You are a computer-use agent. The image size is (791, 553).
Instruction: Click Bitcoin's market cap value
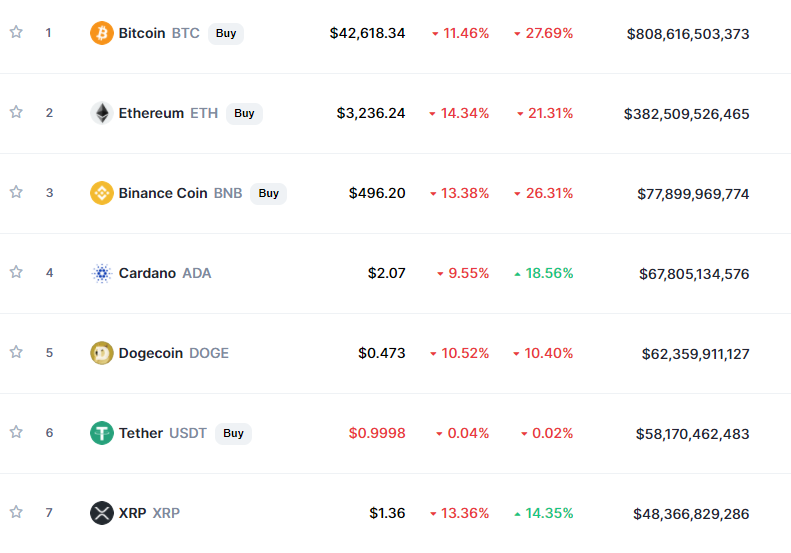pyautogui.click(x=687, y=34)
